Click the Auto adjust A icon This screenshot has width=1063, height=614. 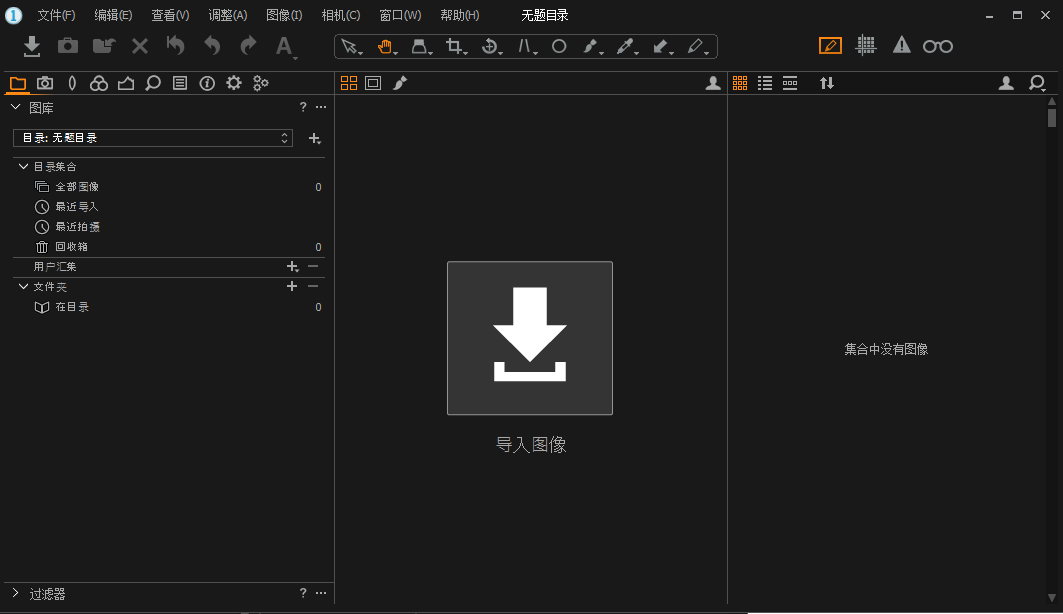coord(285,46)
